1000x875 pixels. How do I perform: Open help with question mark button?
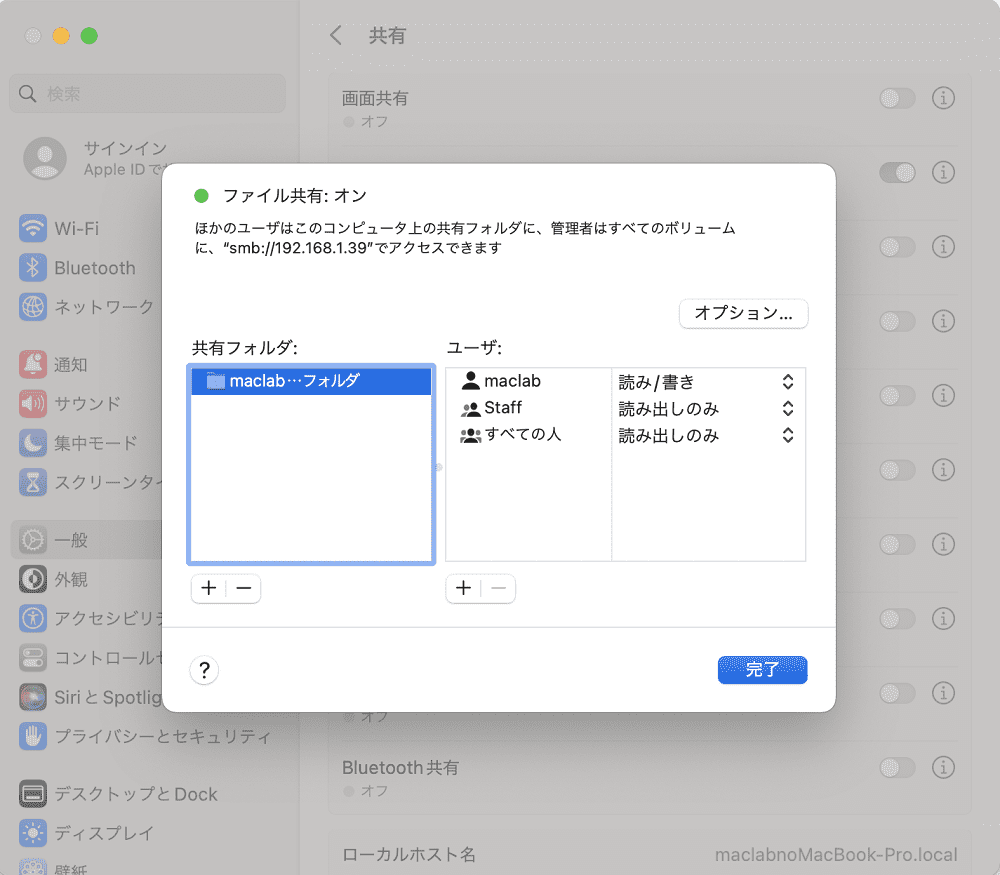[204, 670]
